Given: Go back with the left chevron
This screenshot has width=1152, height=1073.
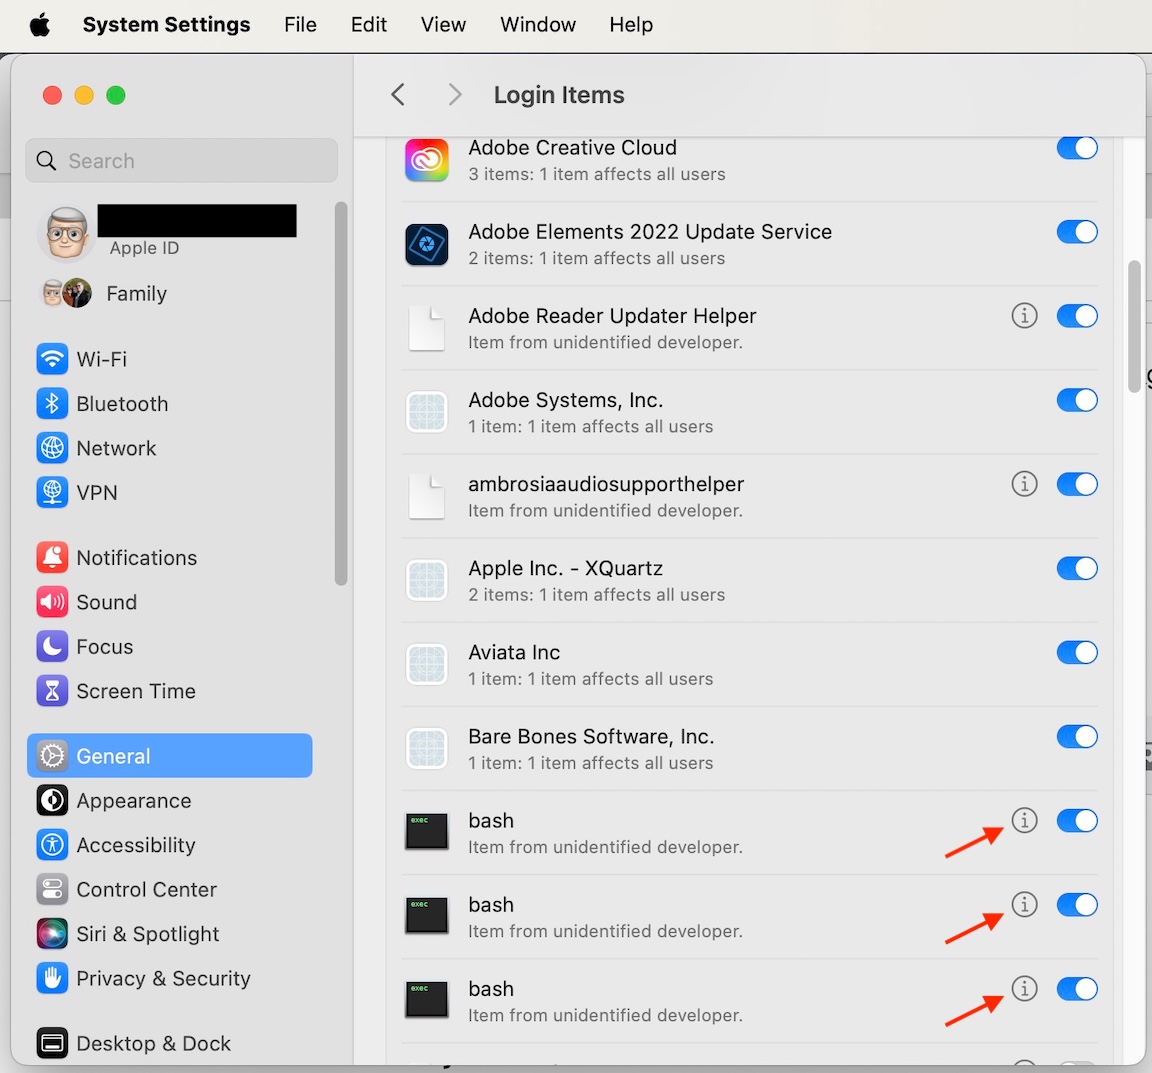Looking at the screenshot, I should (x=398, y=95).
